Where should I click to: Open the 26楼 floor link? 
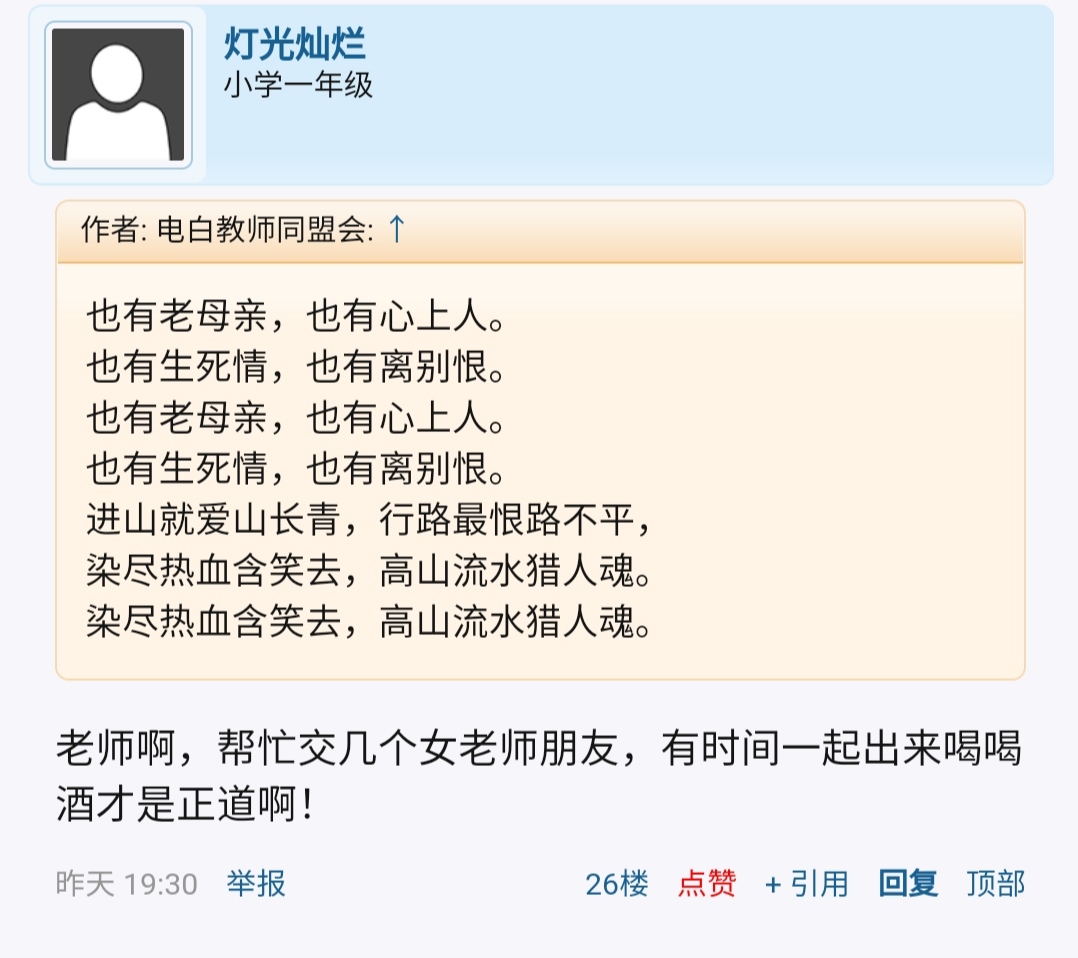pyautogui.click(x=616, y=883)
